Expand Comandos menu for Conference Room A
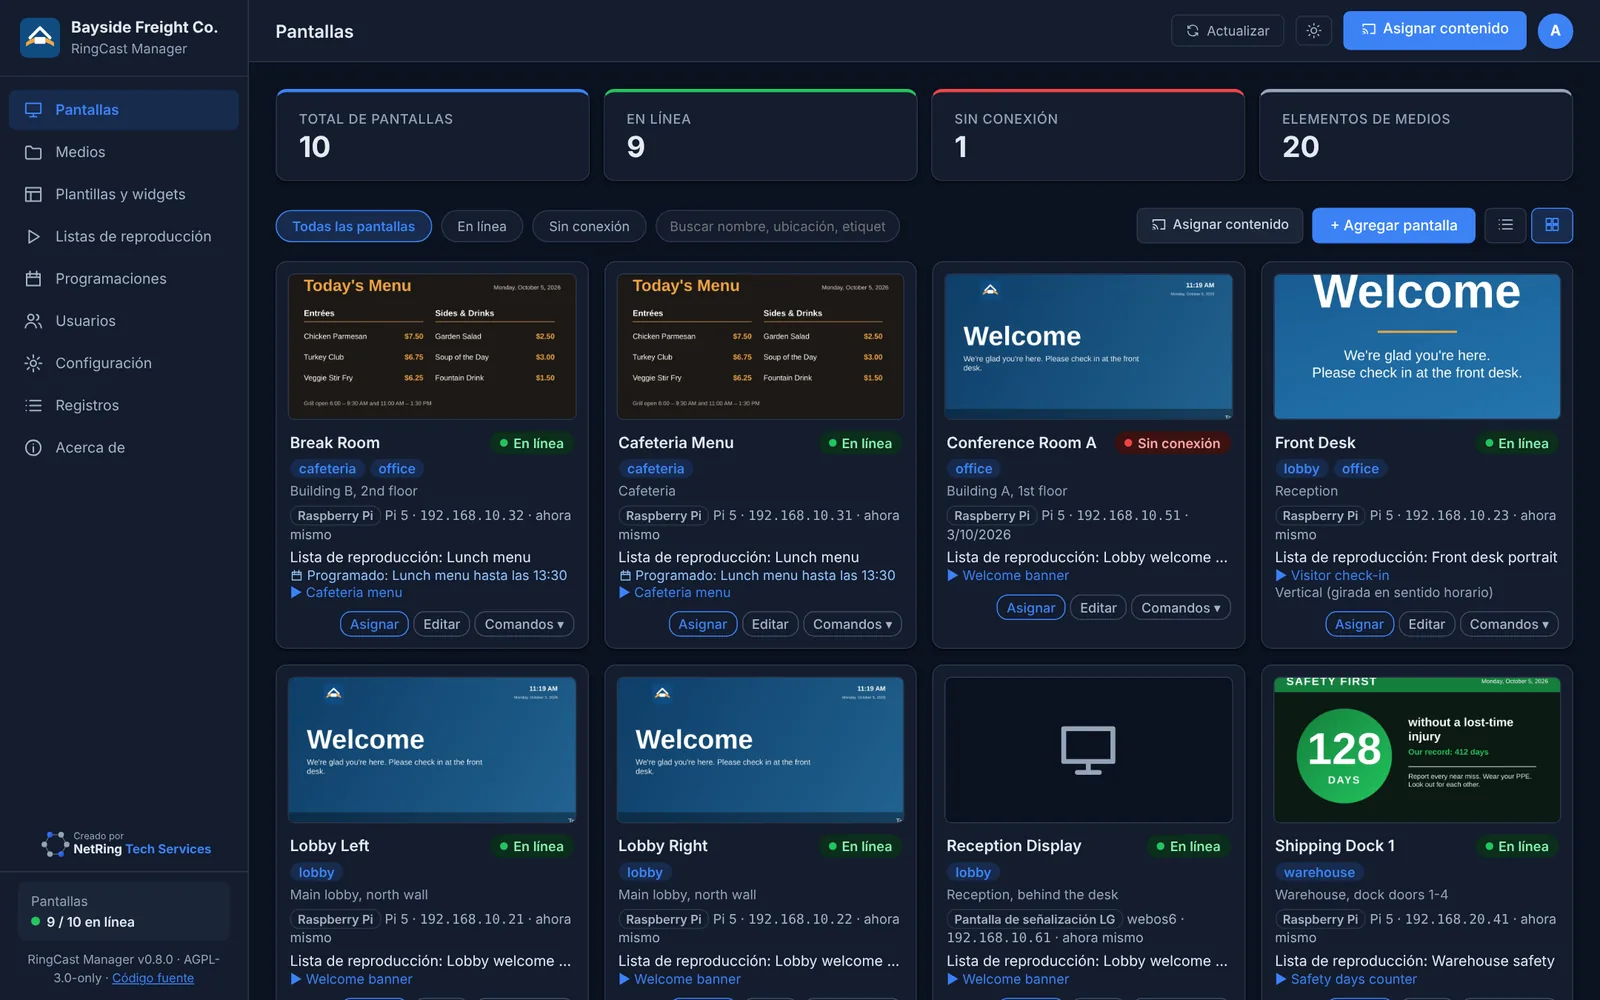 [1181, 608]
